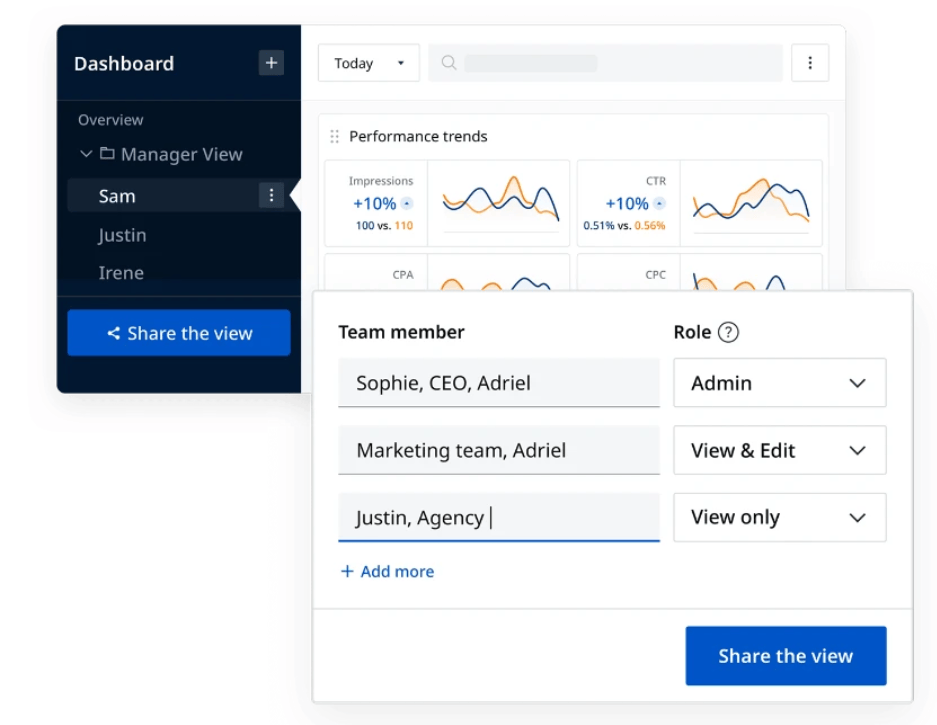Click the search magnifier icon

point(447,62)
